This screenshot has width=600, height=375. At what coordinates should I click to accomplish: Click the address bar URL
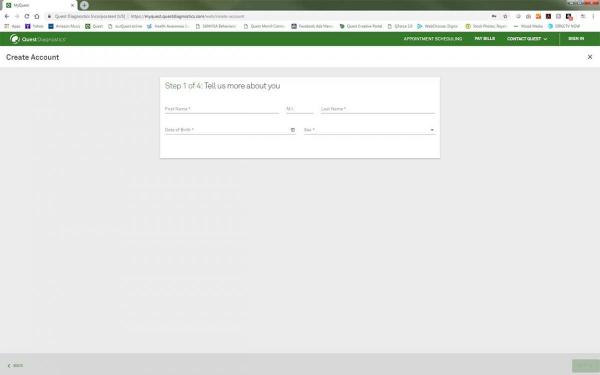188,16
